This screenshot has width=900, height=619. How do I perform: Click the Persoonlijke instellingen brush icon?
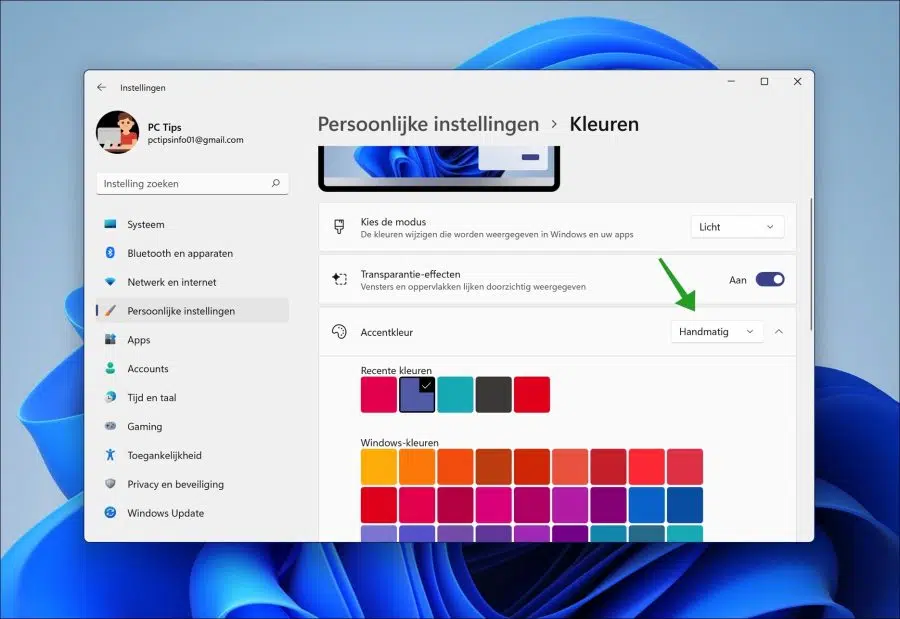[110, 311]
